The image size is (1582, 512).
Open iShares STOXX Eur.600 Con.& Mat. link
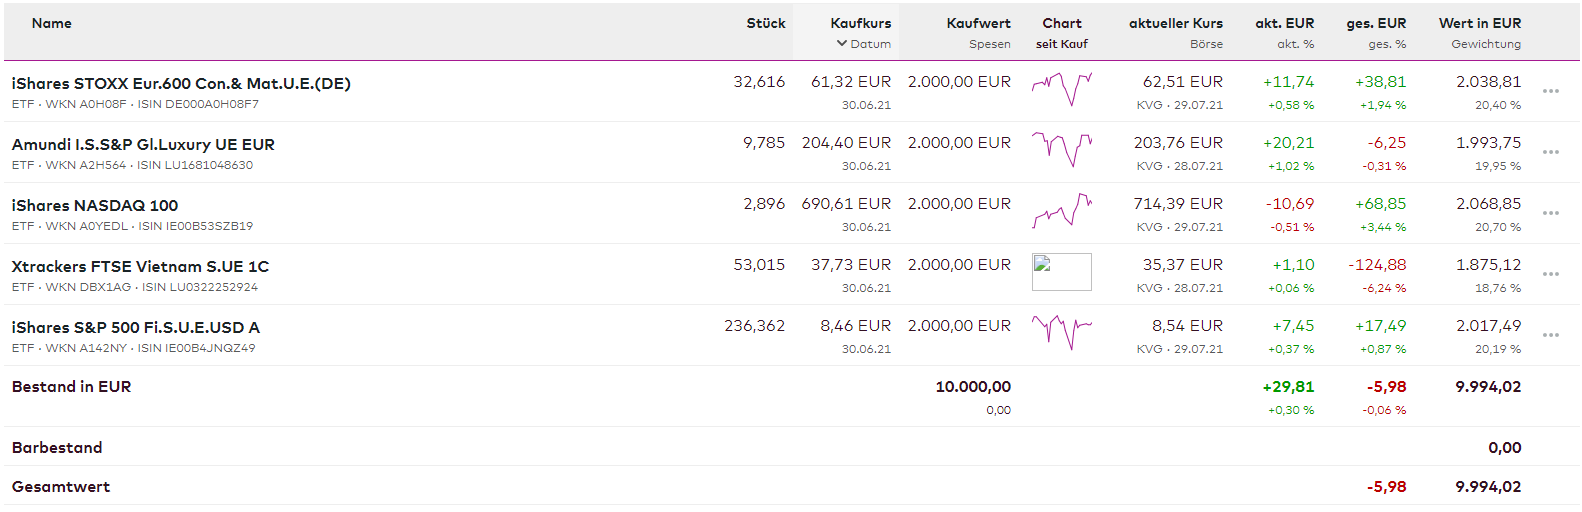[x=181, y=84]
